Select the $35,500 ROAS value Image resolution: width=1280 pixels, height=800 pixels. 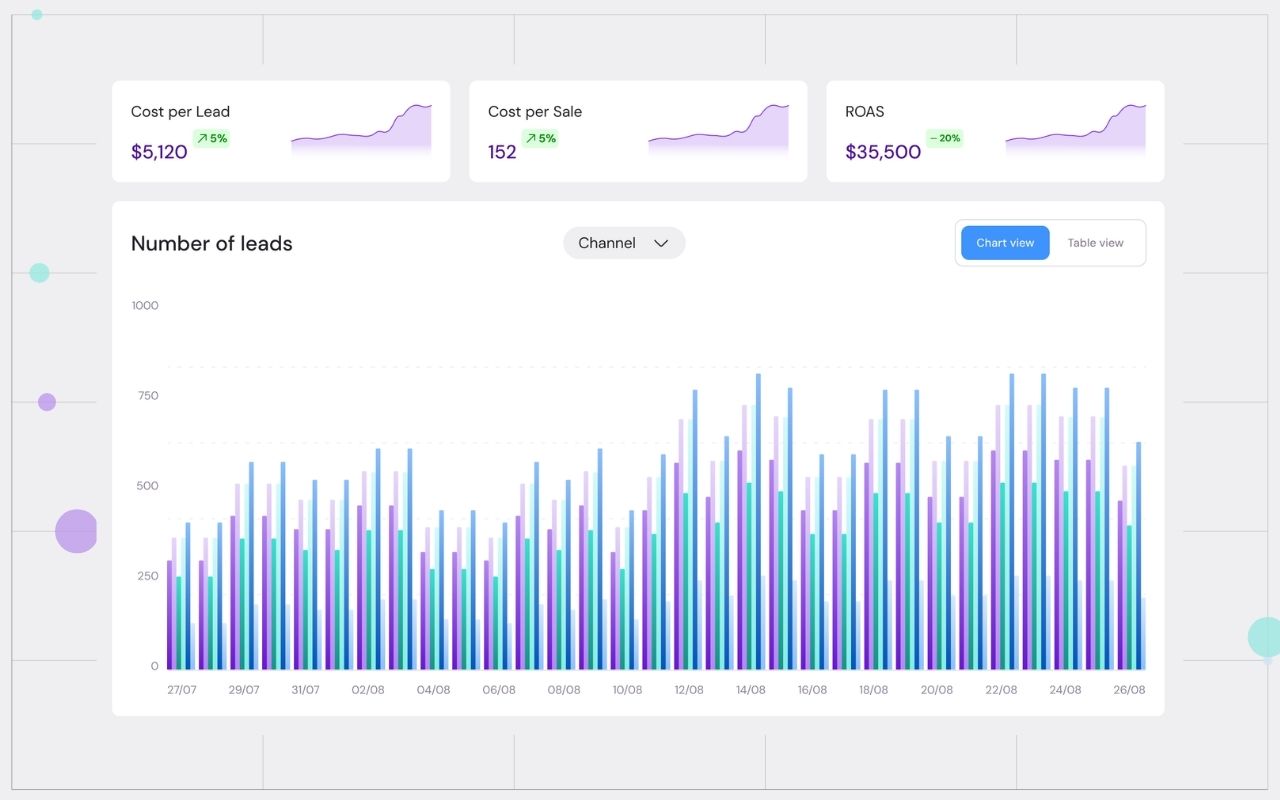point(882,152)
